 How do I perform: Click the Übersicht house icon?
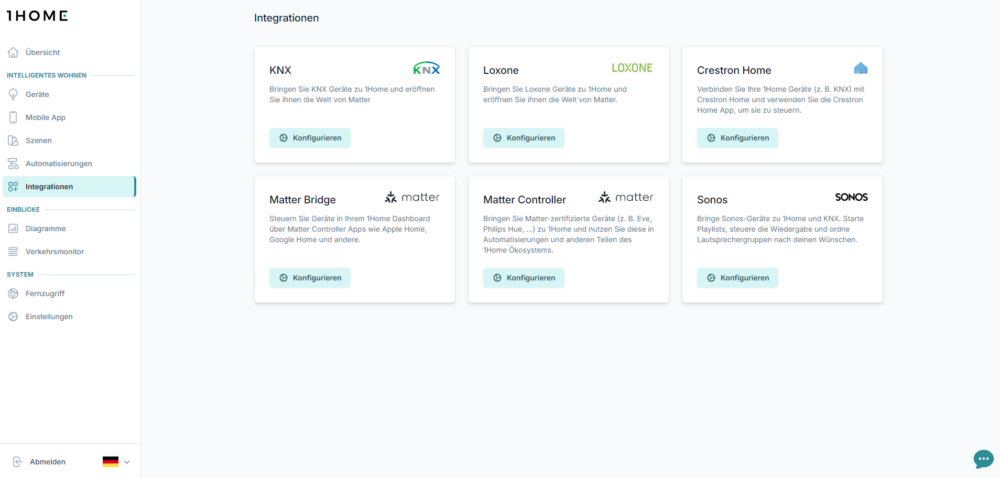tap(13, 52)
